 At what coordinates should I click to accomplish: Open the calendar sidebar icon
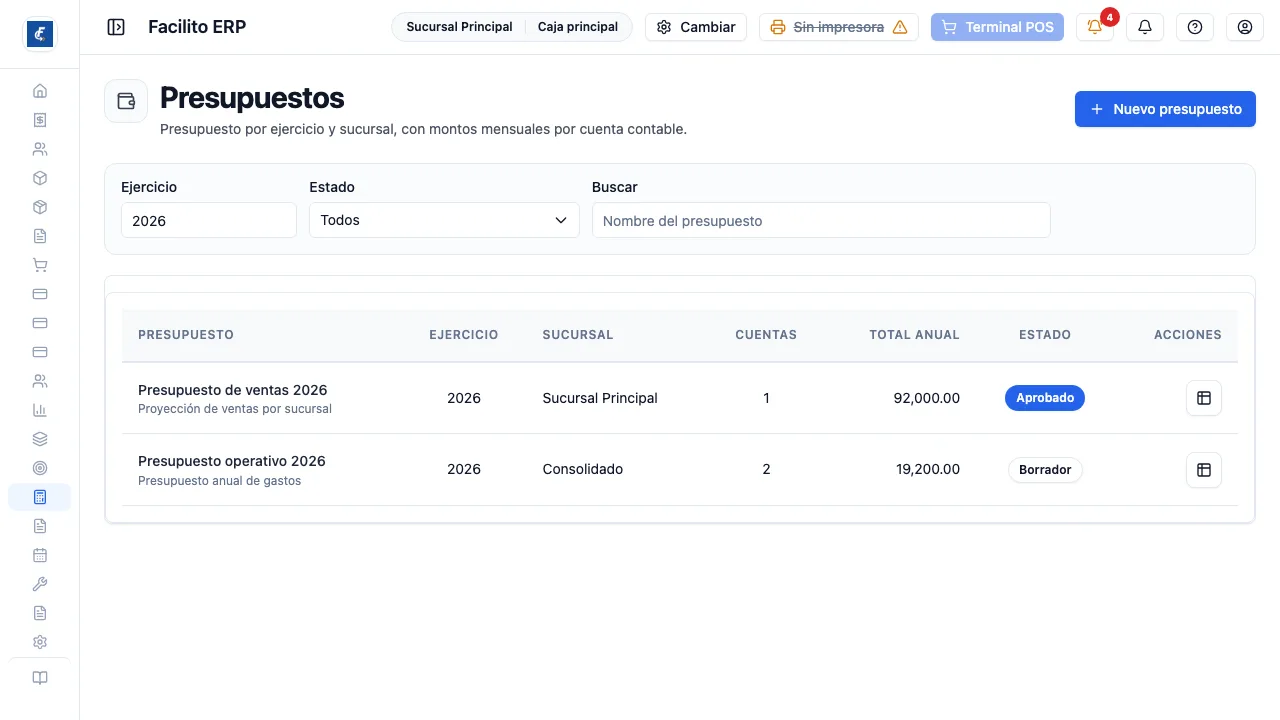pyautogui.click(x=40, y=555)
